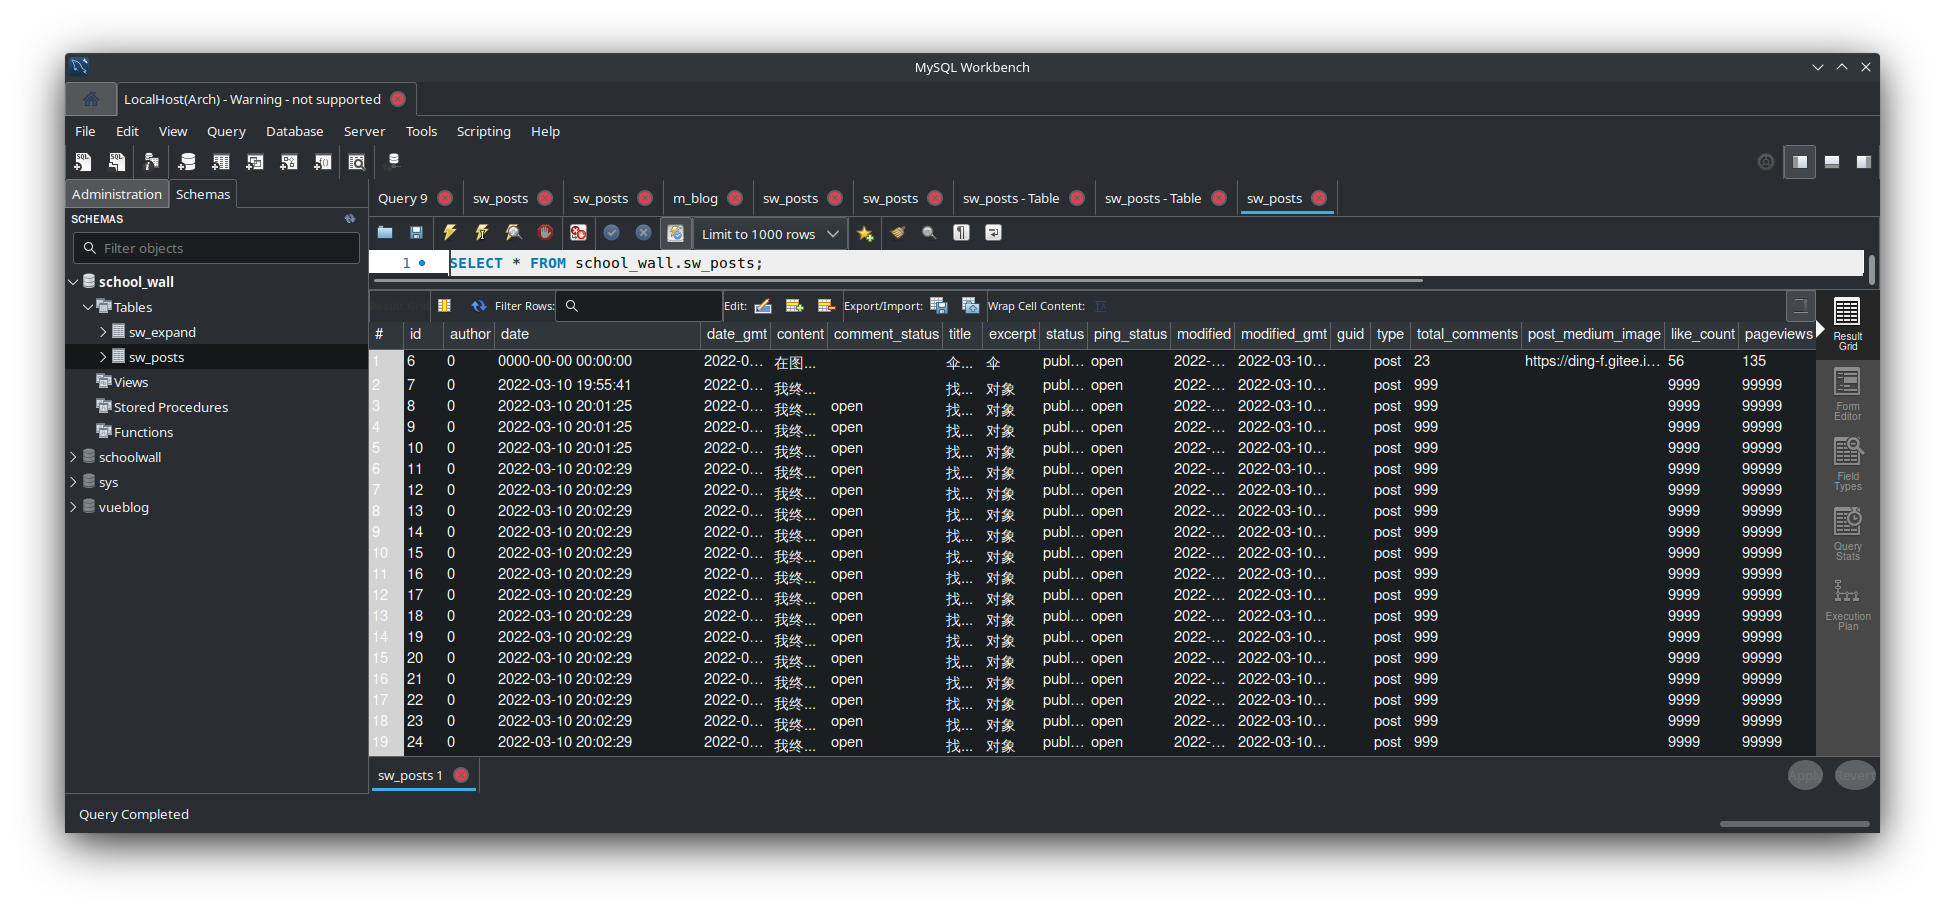
Task: Collapse the school_wall schema
Action: pyautogui.click(x=73, y=282)
